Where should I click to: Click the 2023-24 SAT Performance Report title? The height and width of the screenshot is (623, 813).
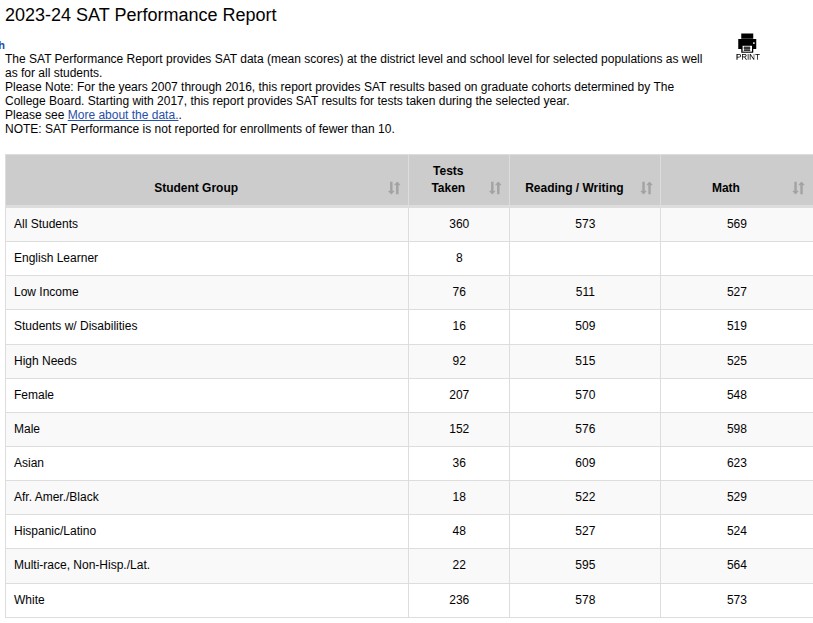pyautogui.click(x=141, y=15)
